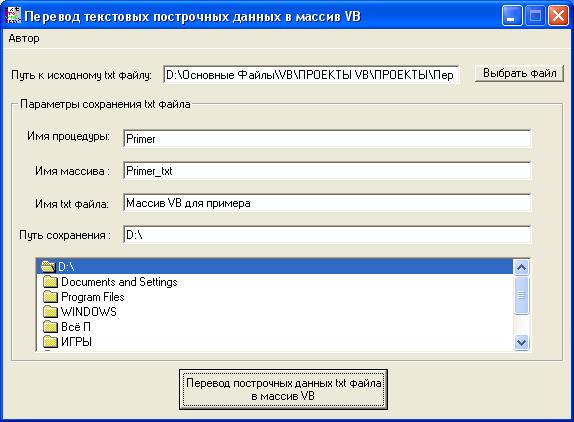Click the folder list scroll up arrow
574x422 pixels.
(521, 268)
